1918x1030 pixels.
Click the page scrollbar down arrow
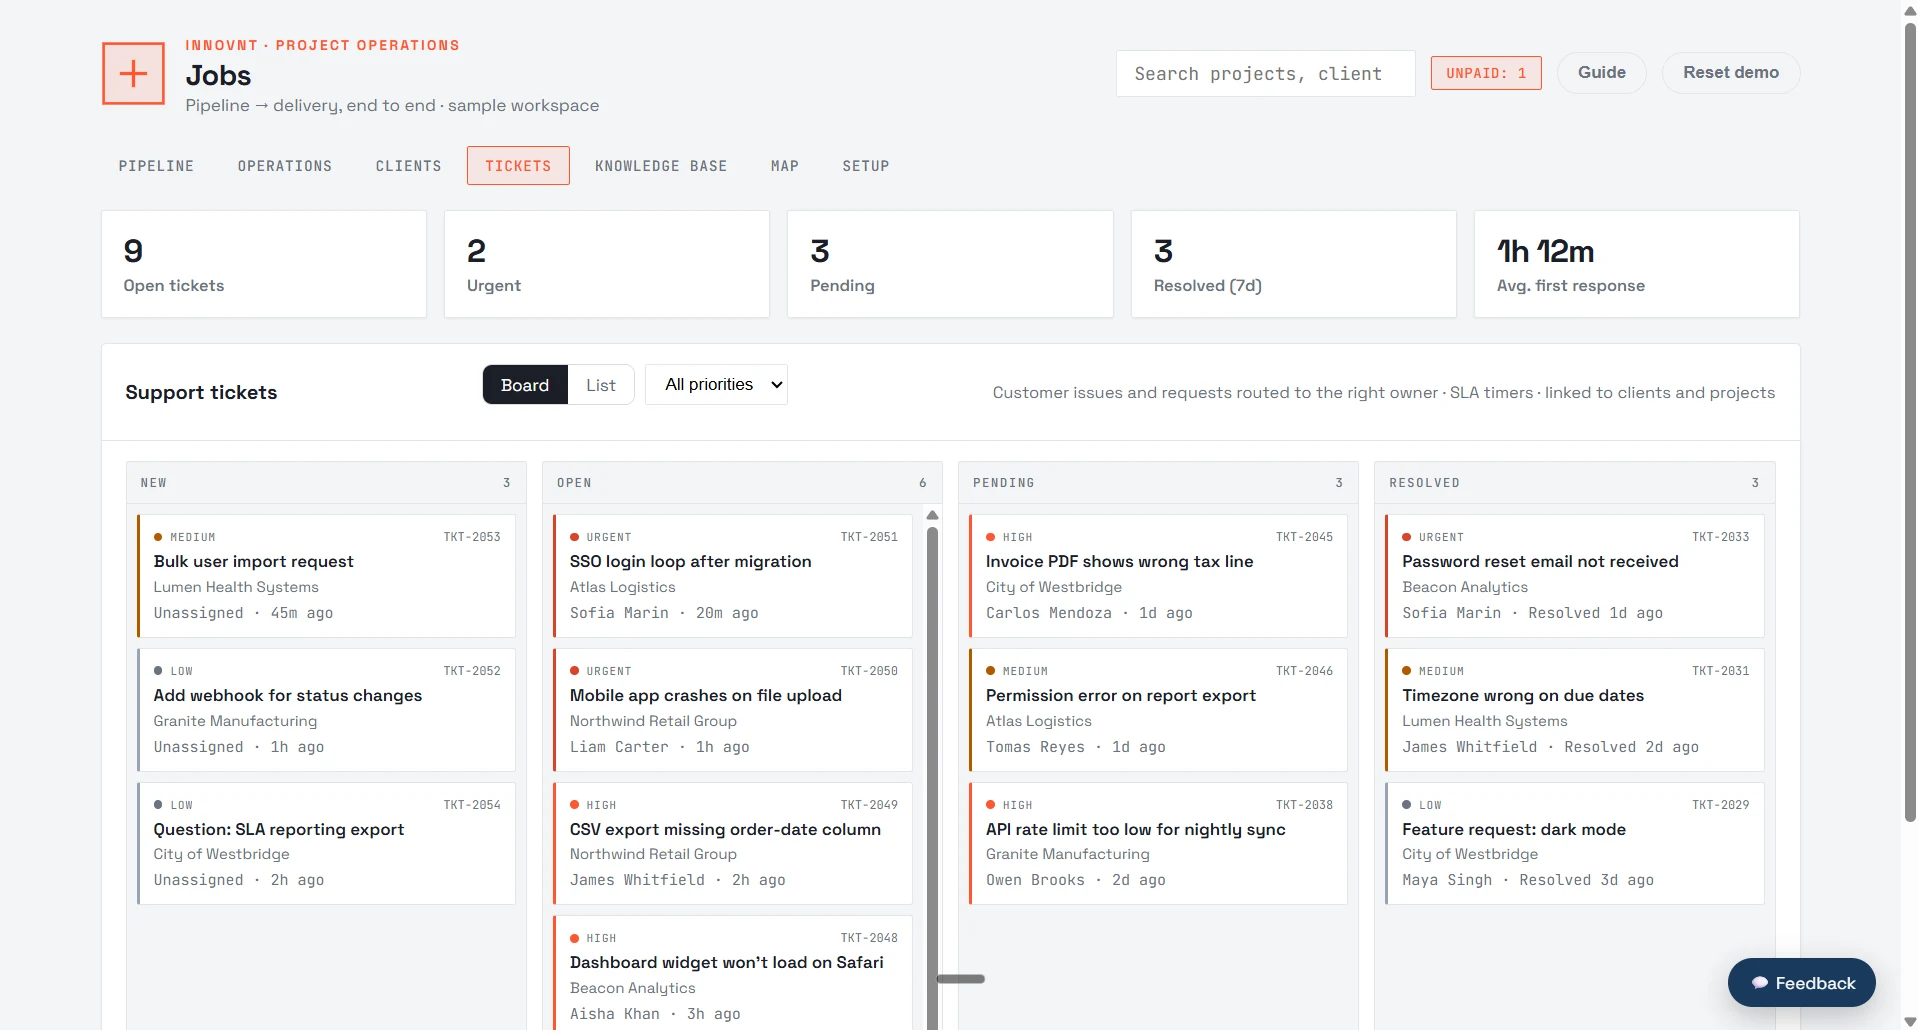tap(1910, 1021)
